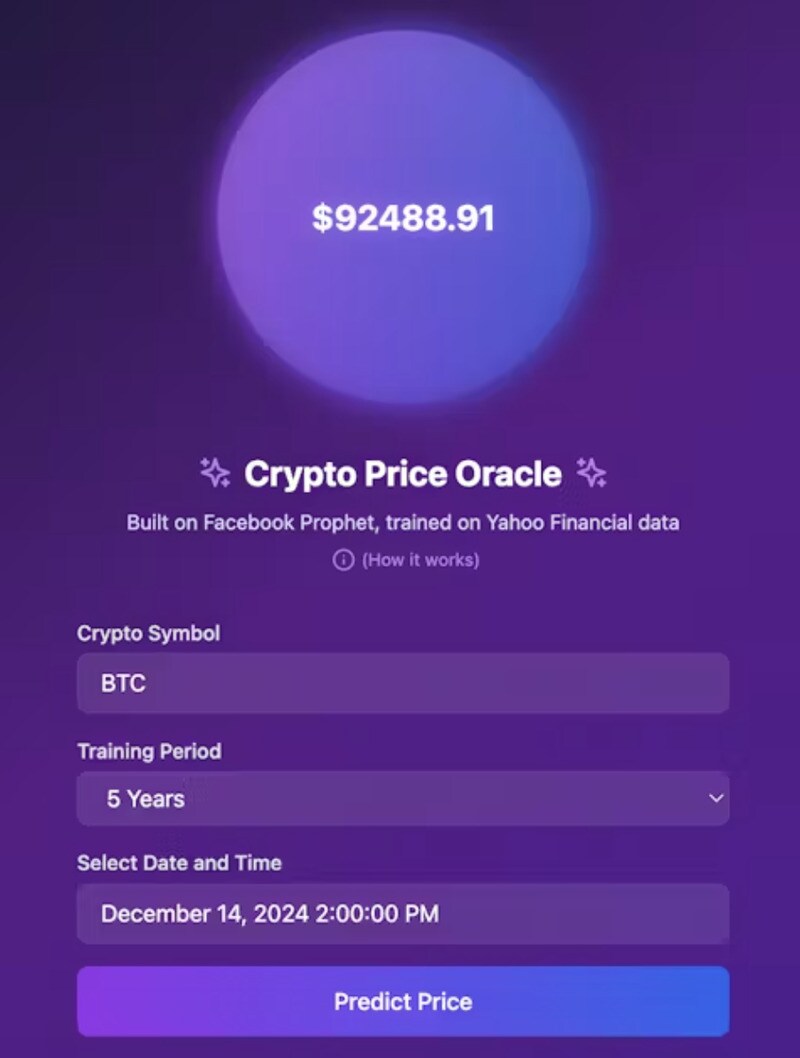Click the Training Period label
The height and width of the screenshot is (1058, 800).
point(149,751)
